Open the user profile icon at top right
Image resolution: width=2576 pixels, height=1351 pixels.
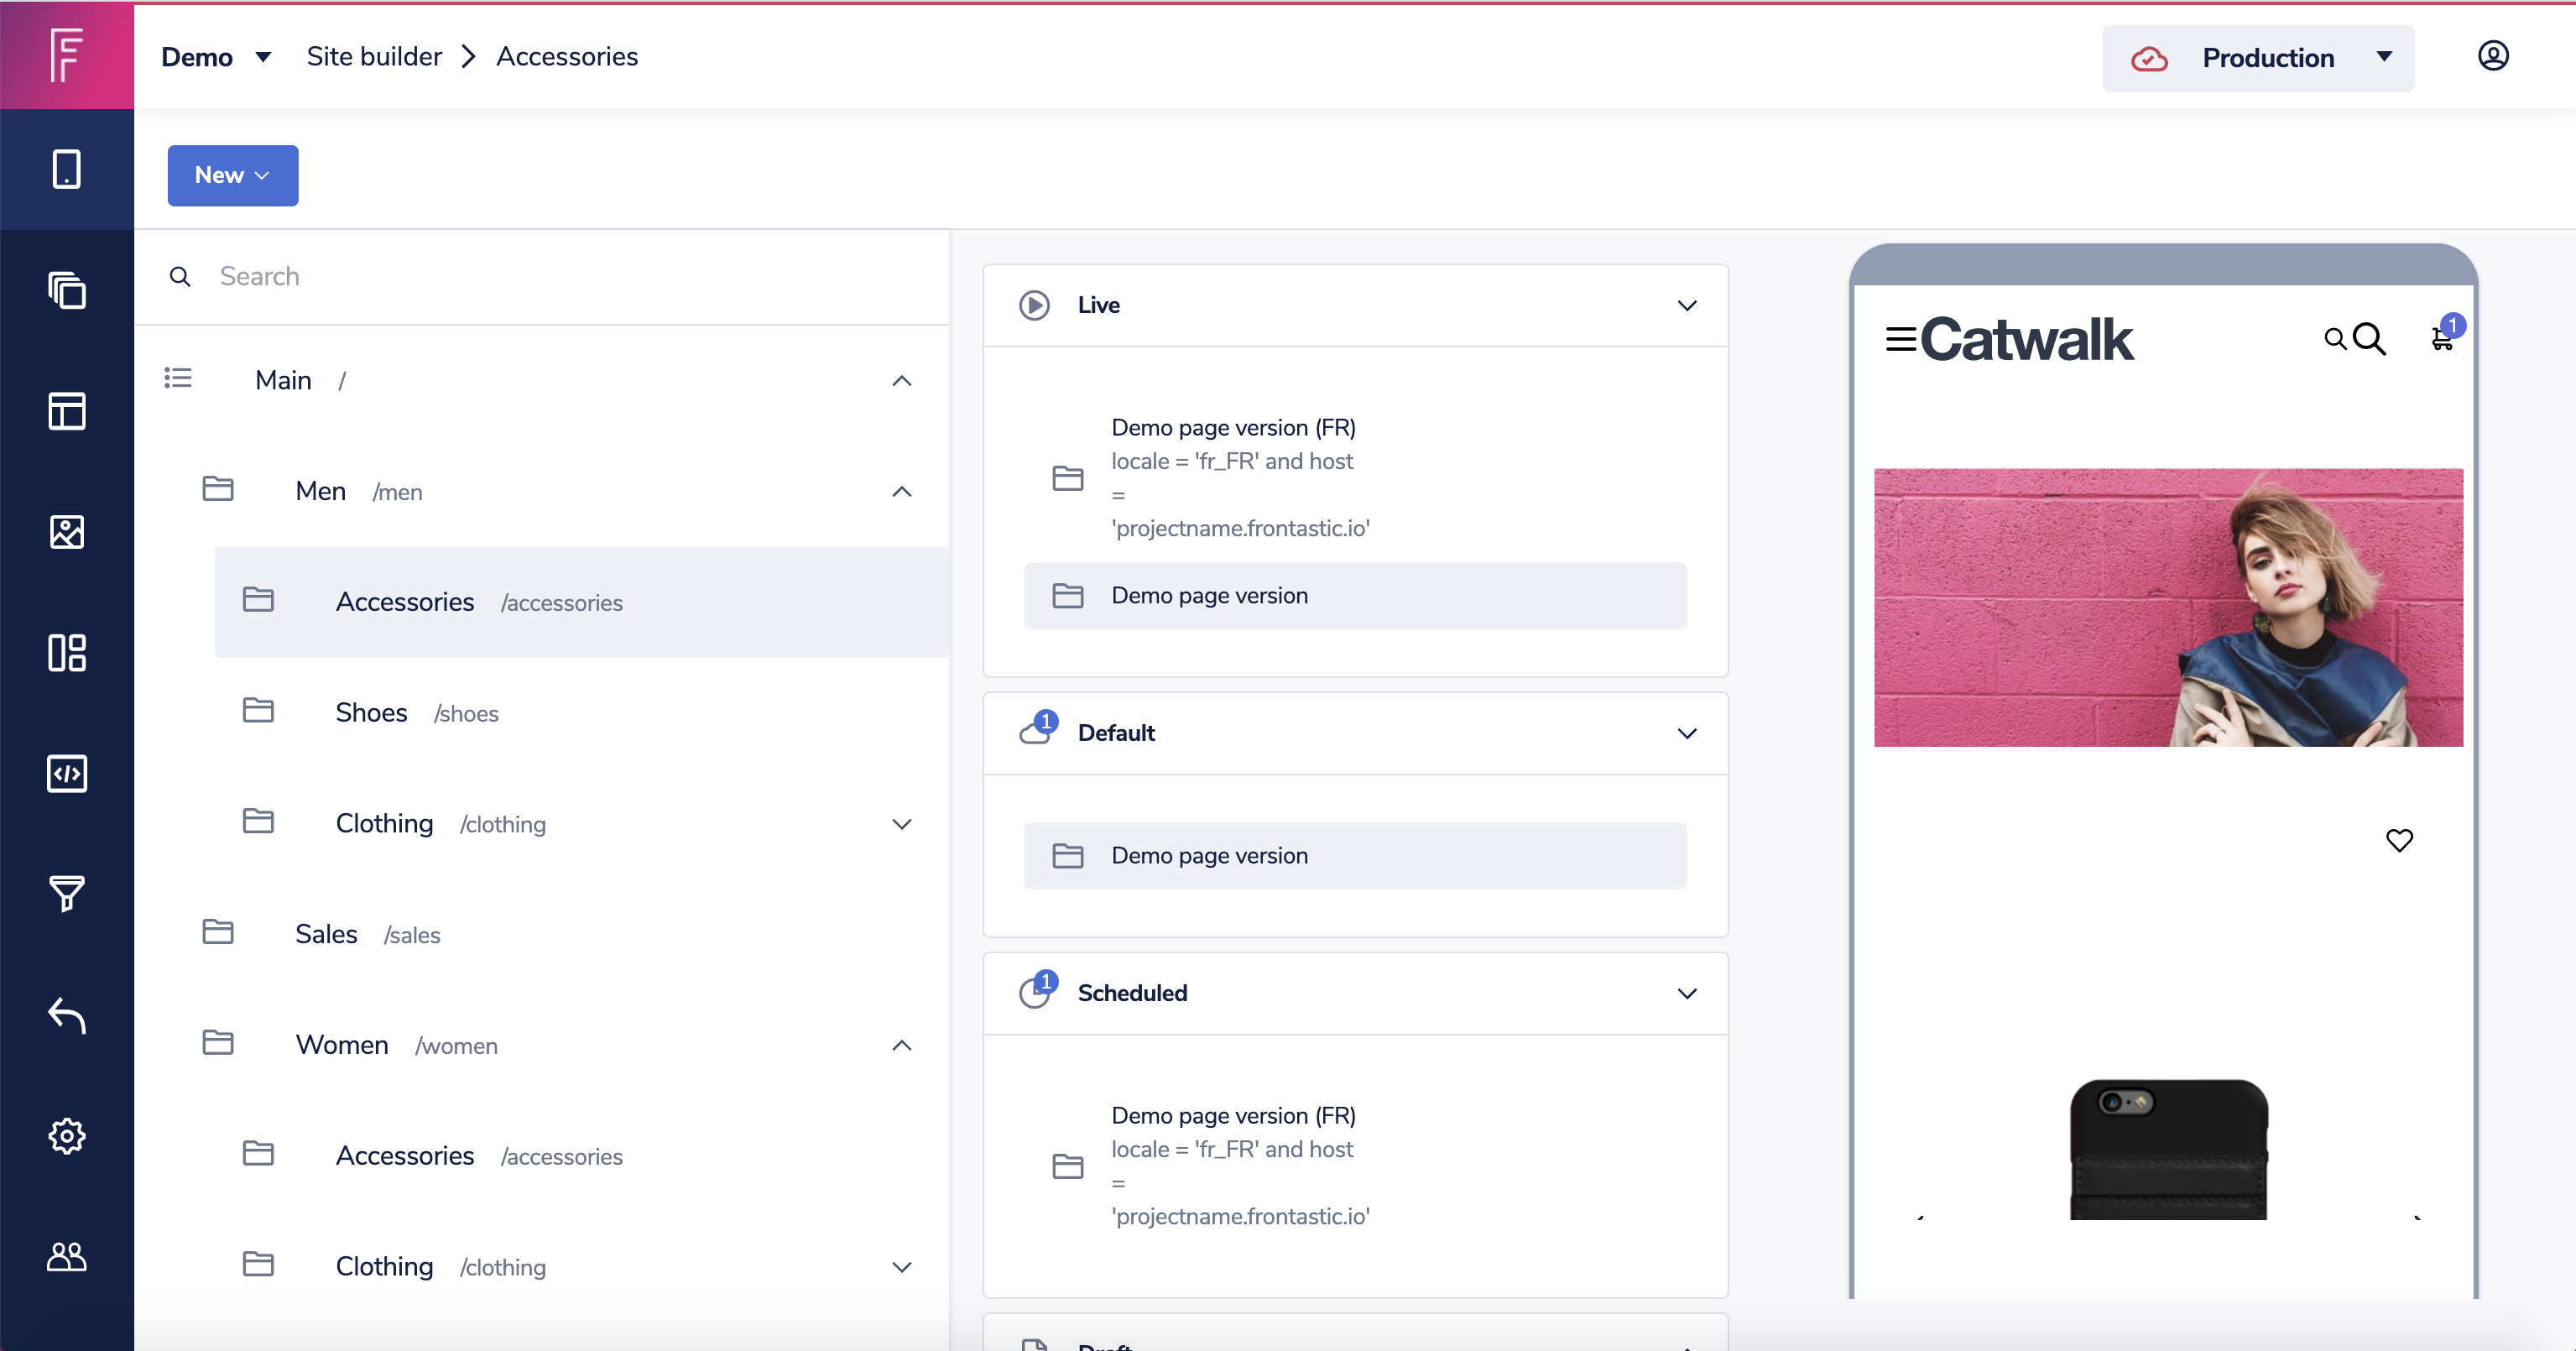[x=2493, y=56]
